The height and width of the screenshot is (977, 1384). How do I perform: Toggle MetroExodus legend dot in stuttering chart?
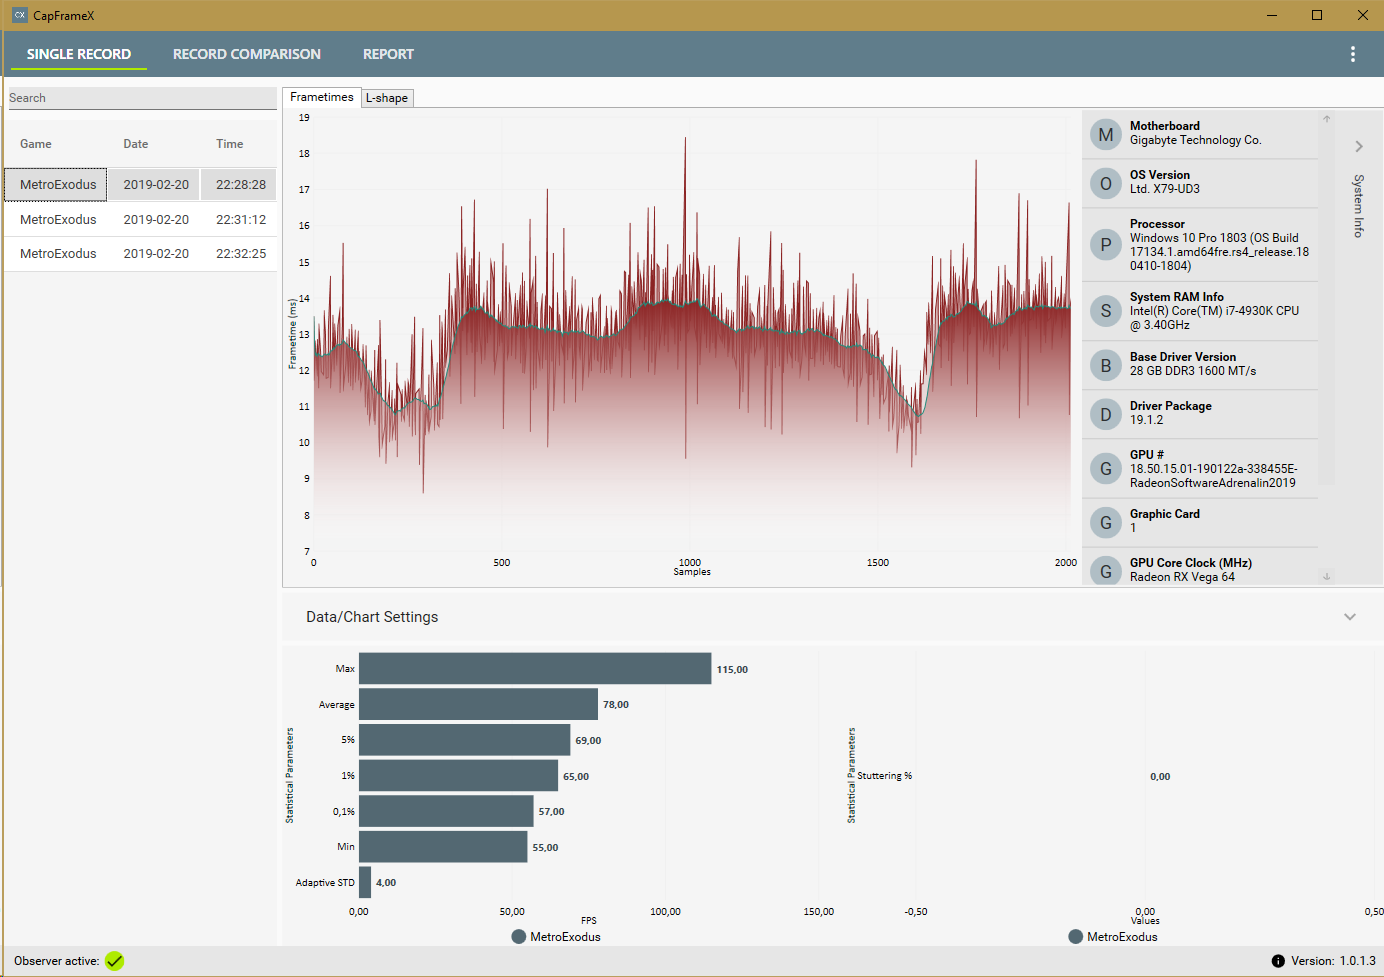click(x=1075, y=937)
